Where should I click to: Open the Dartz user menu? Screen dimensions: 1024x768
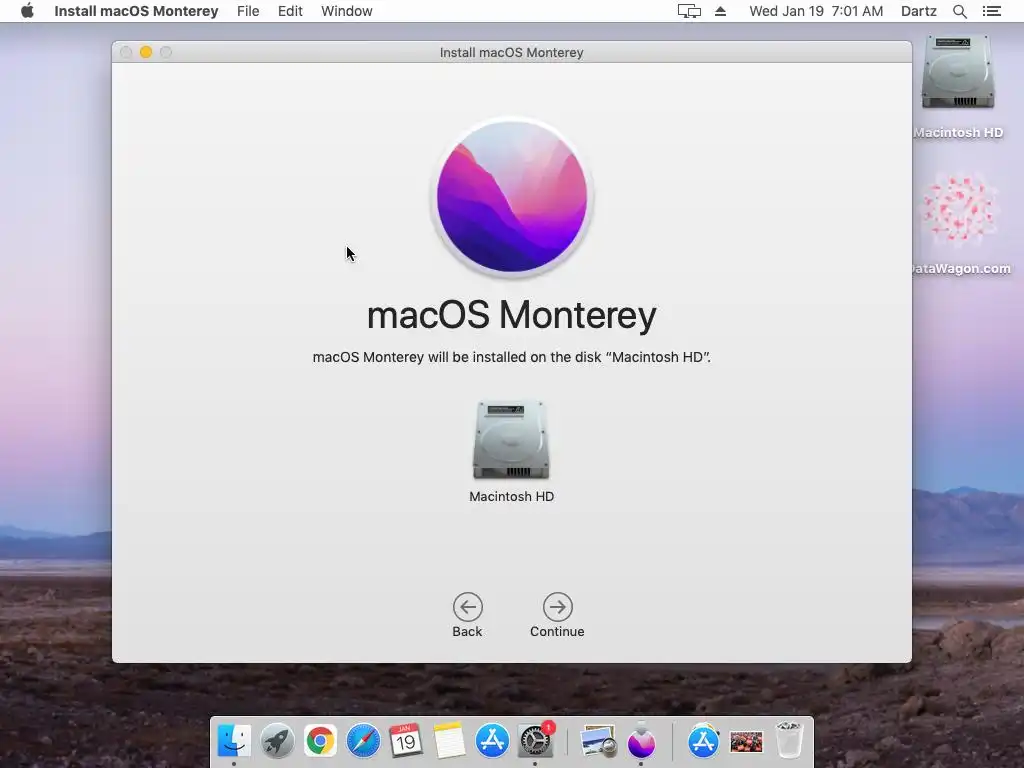[918, 11]
